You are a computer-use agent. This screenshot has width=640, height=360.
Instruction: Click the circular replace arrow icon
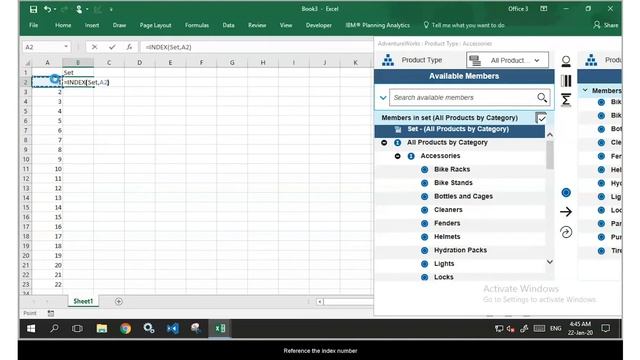pyautogui.click(x=566, y=232)
